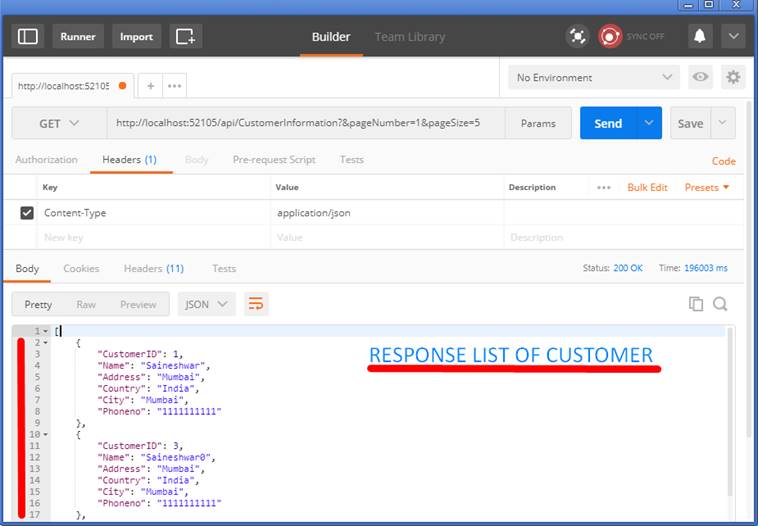Image resolution: width=758 pixels, height=526 pixels.
Task: Toggle the sidebar panel icon
Action: (28, 37)
